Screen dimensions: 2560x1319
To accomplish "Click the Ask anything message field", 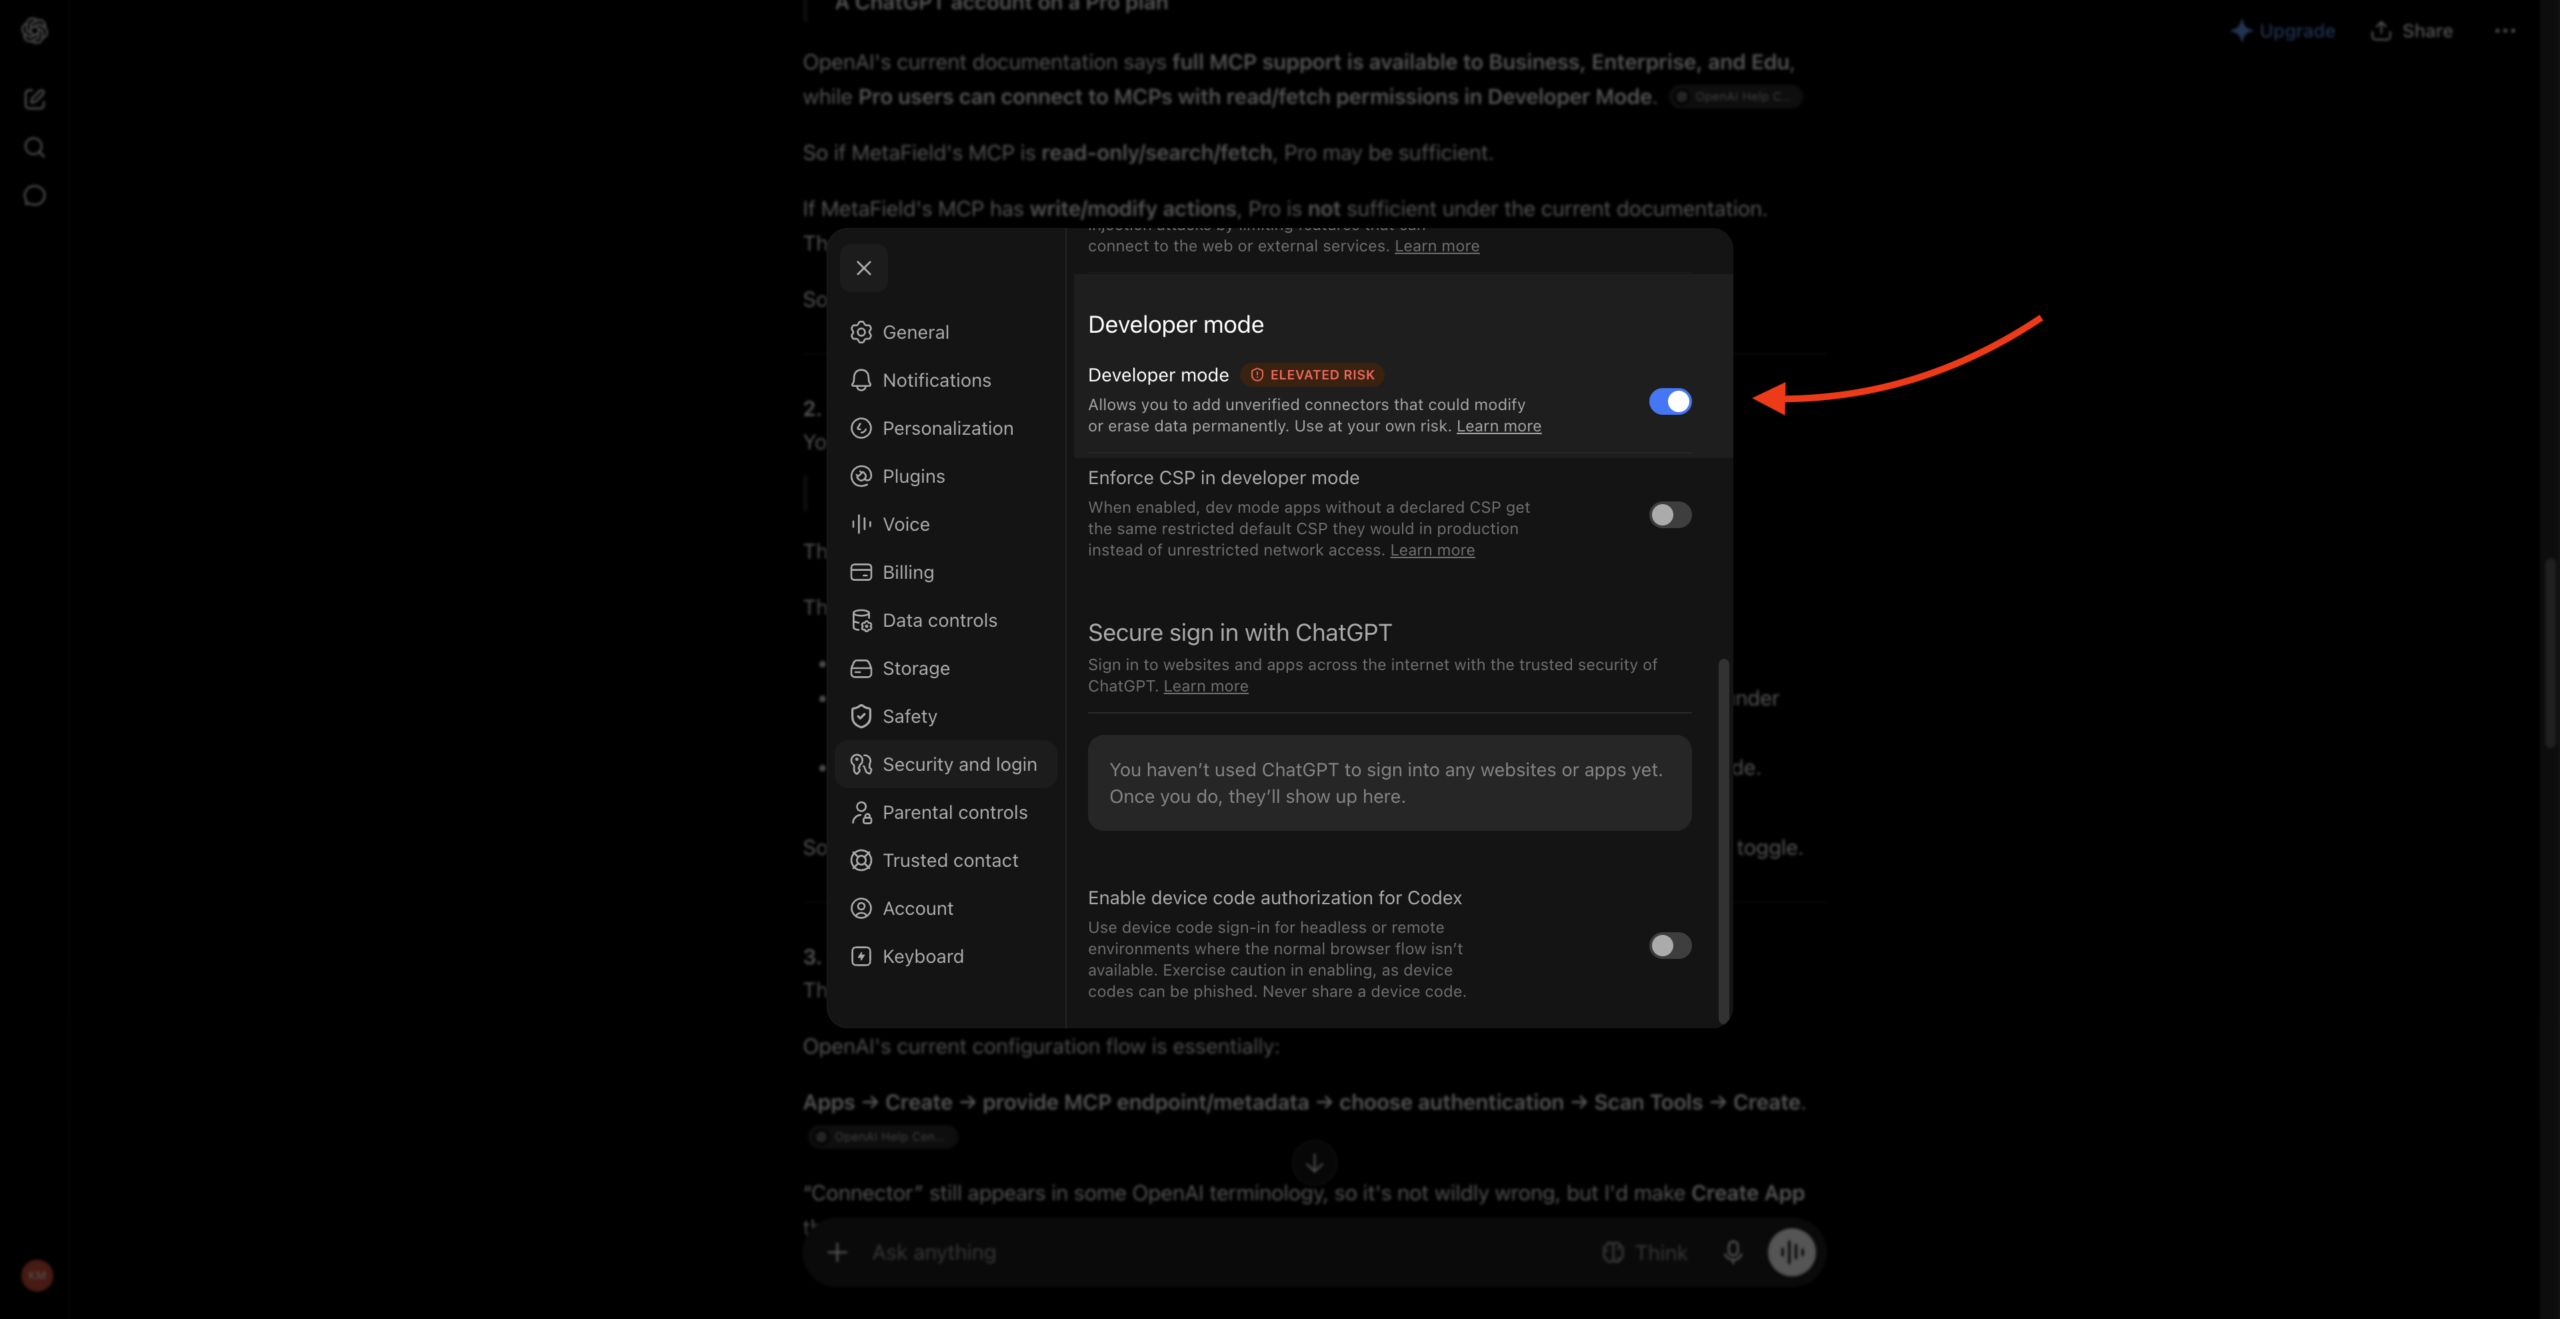I will click(x=1230, y=1252).
